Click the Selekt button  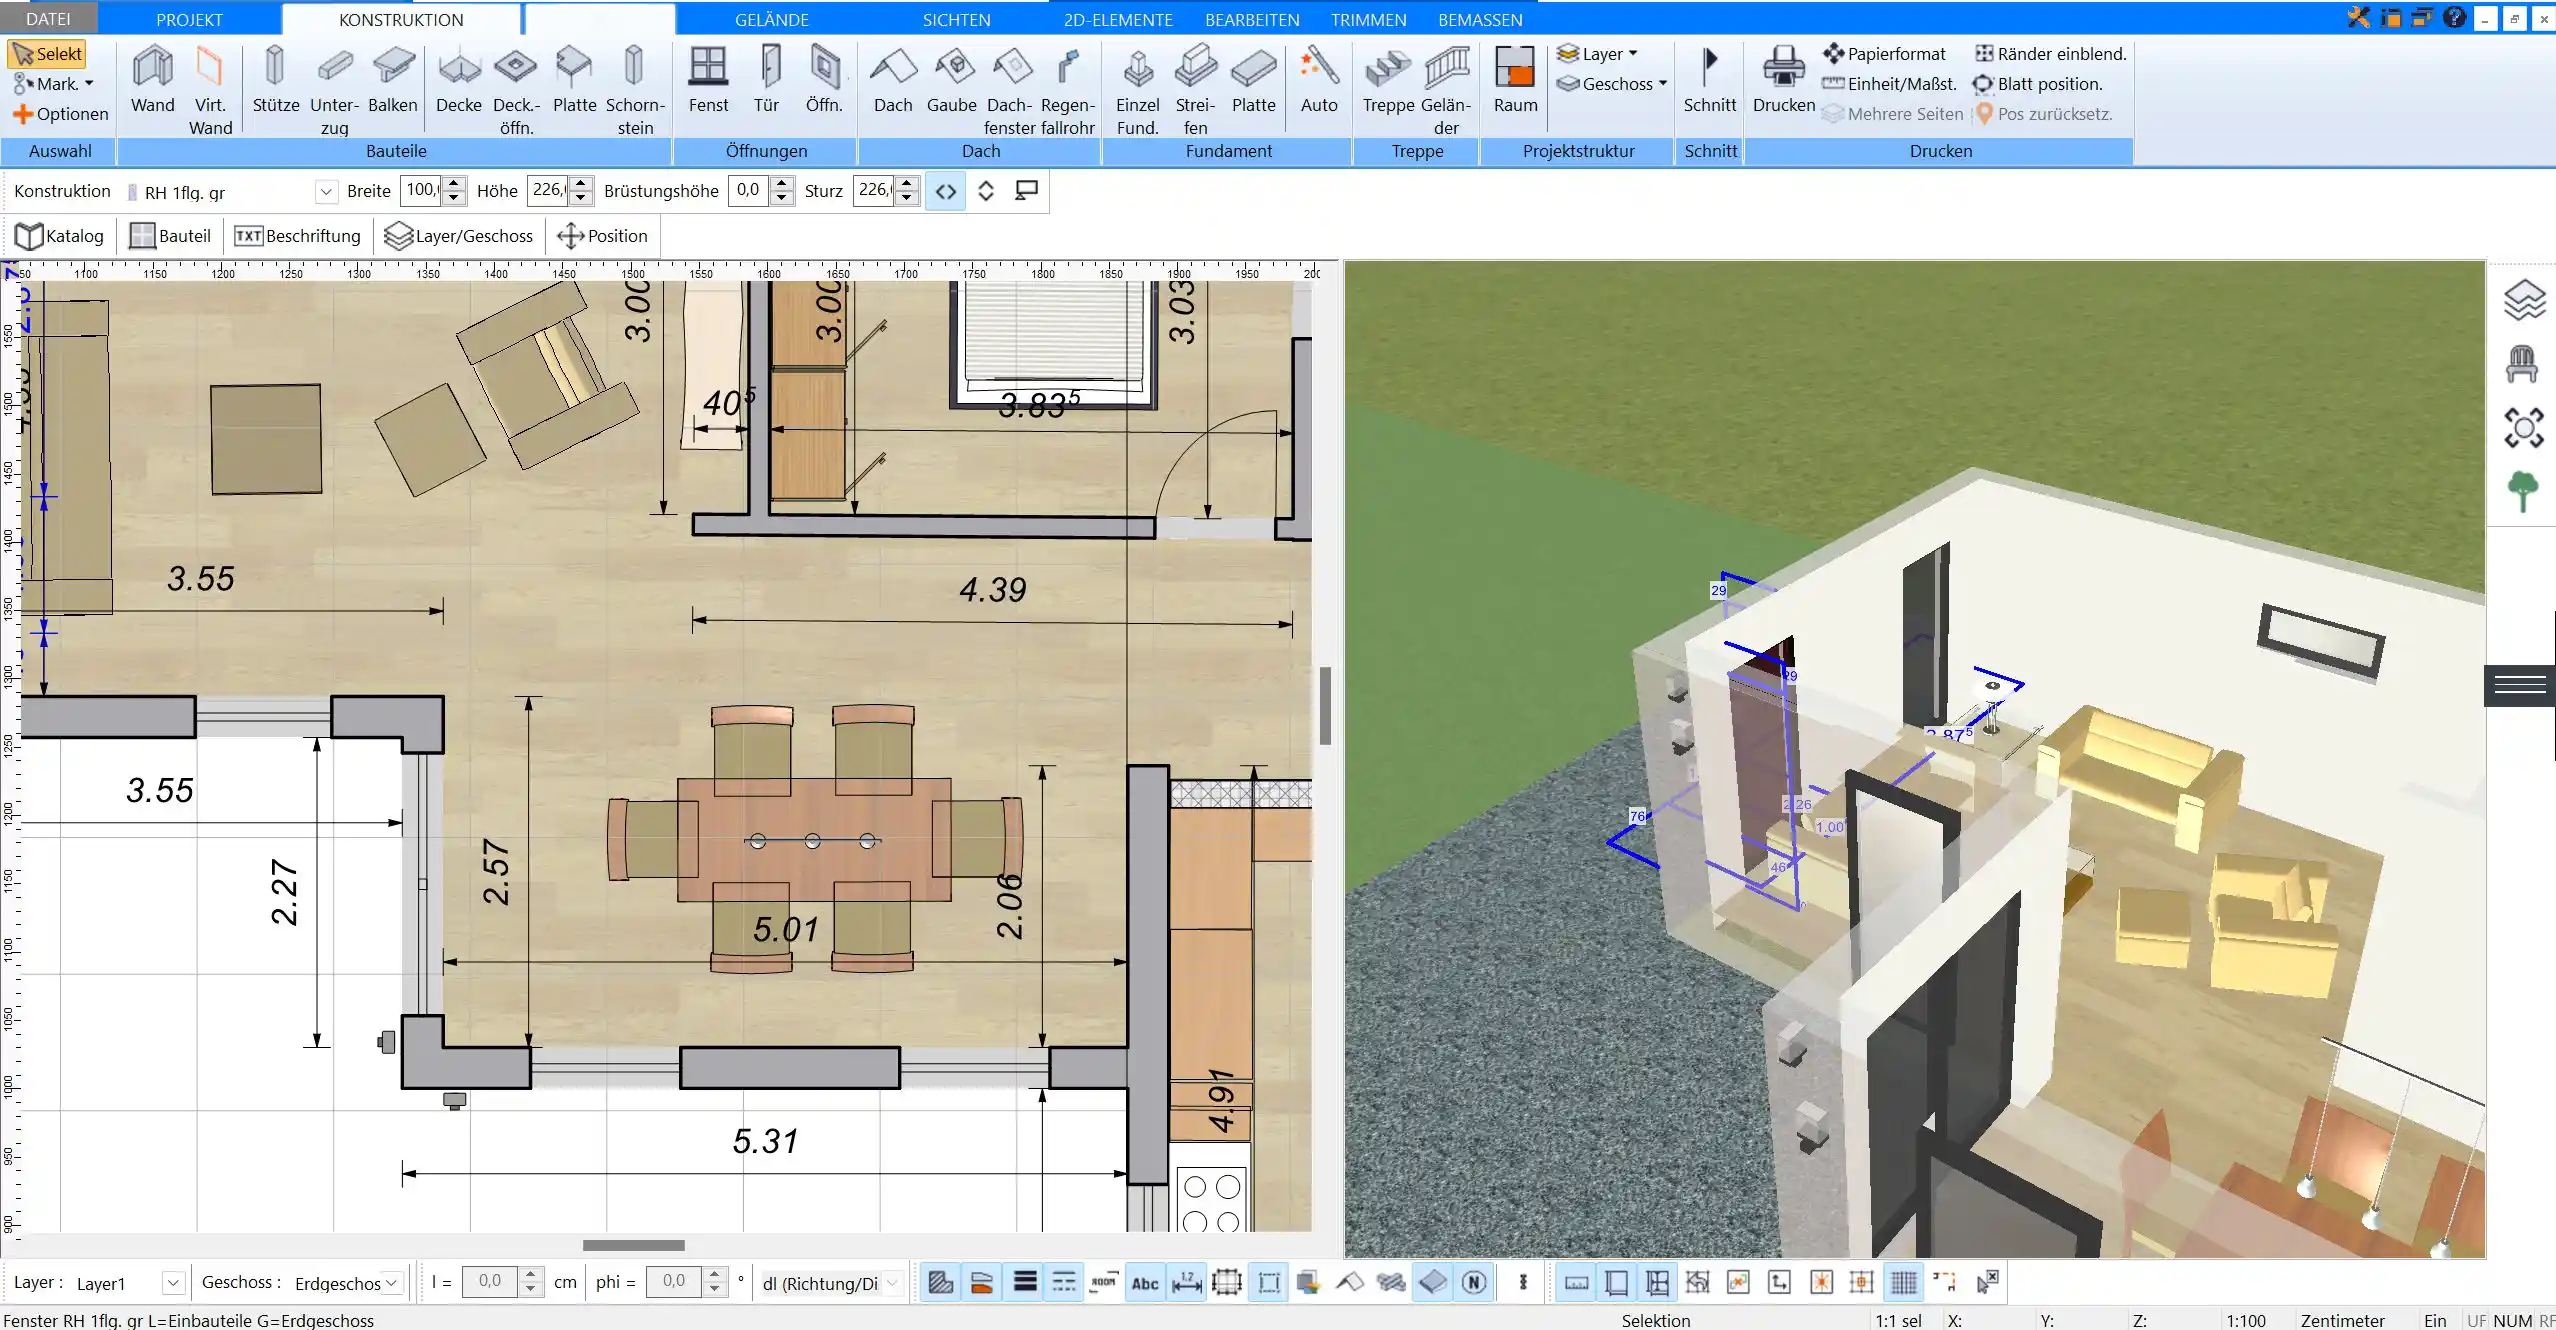pyautogui.click(x=47, y=54)
